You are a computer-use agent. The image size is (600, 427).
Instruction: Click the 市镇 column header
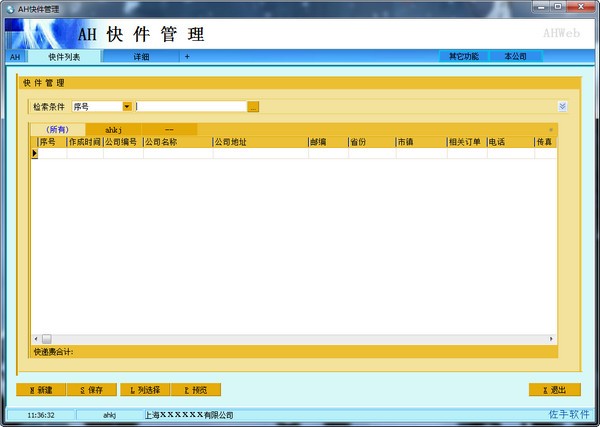pos(421,142)
